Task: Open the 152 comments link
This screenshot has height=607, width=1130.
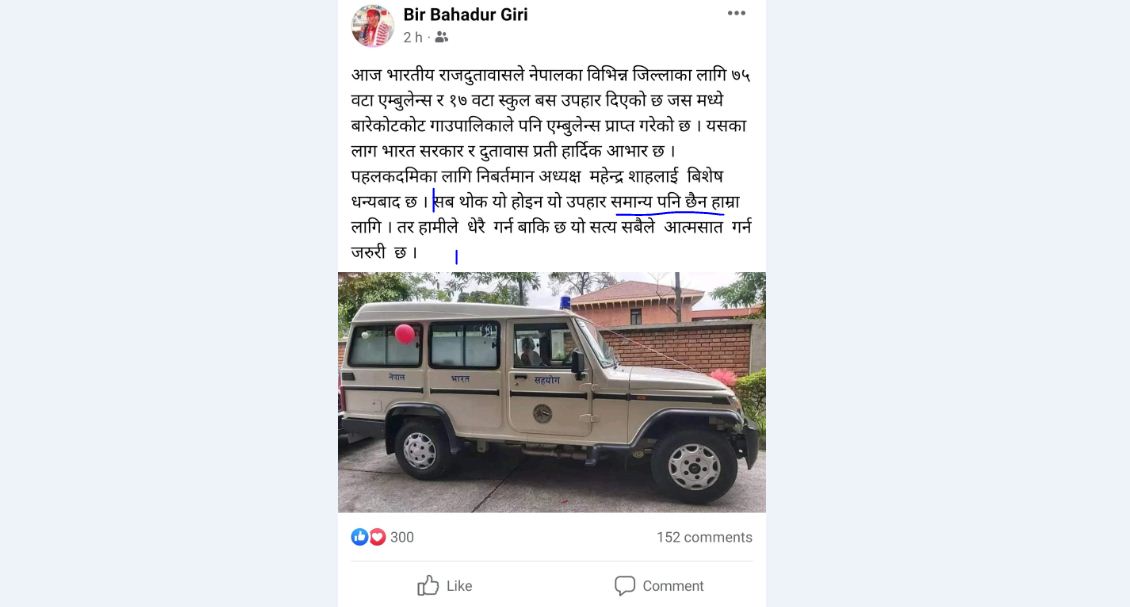Action: point(704,537)
